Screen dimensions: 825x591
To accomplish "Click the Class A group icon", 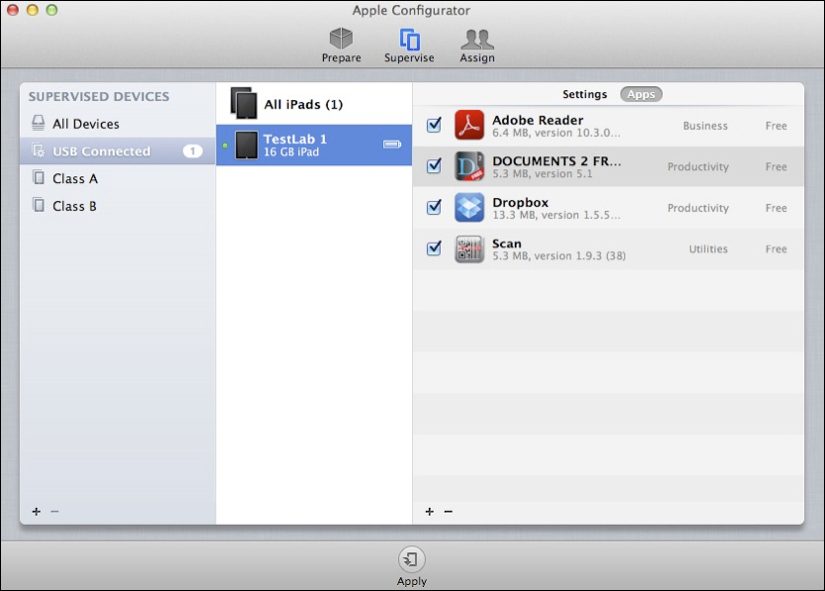I will tap(38, 177).
